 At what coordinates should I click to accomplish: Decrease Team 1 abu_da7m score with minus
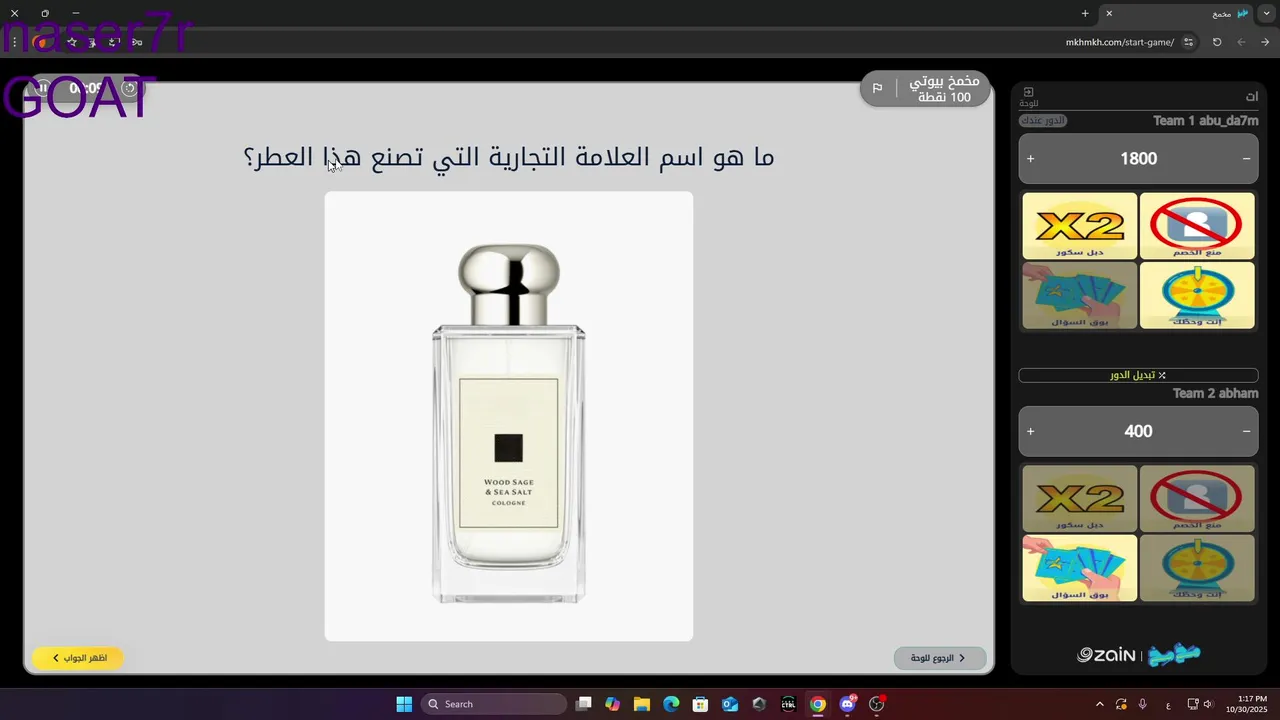pyautogui.click(x=1246, y=159)
